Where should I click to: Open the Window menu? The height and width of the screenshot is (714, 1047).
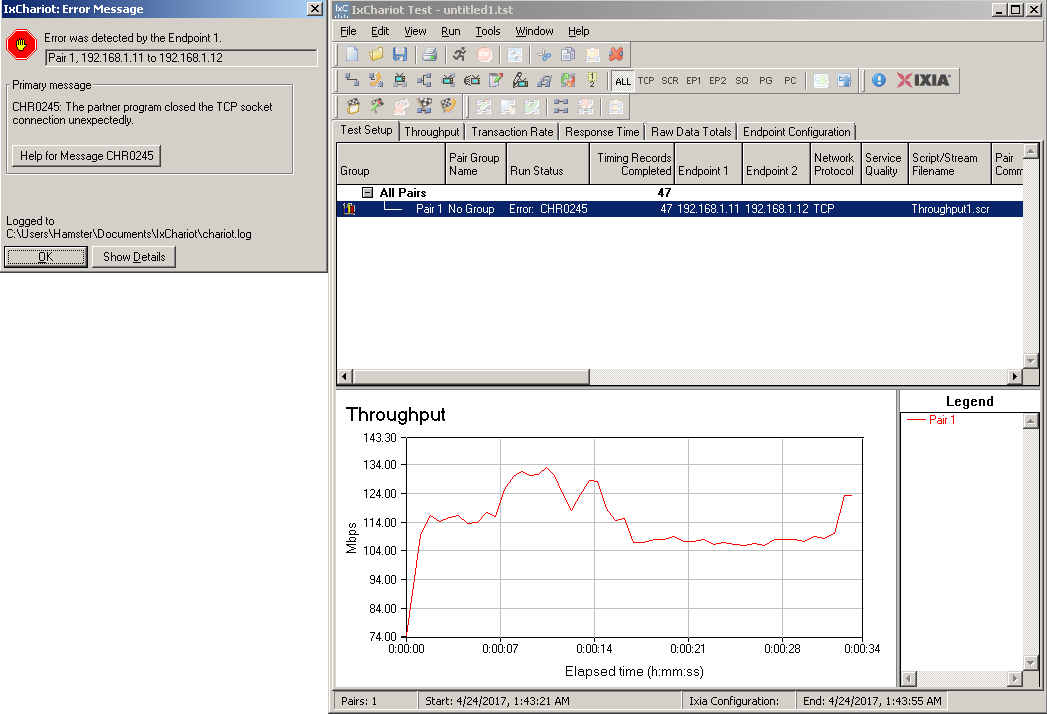tap(534, 31)
